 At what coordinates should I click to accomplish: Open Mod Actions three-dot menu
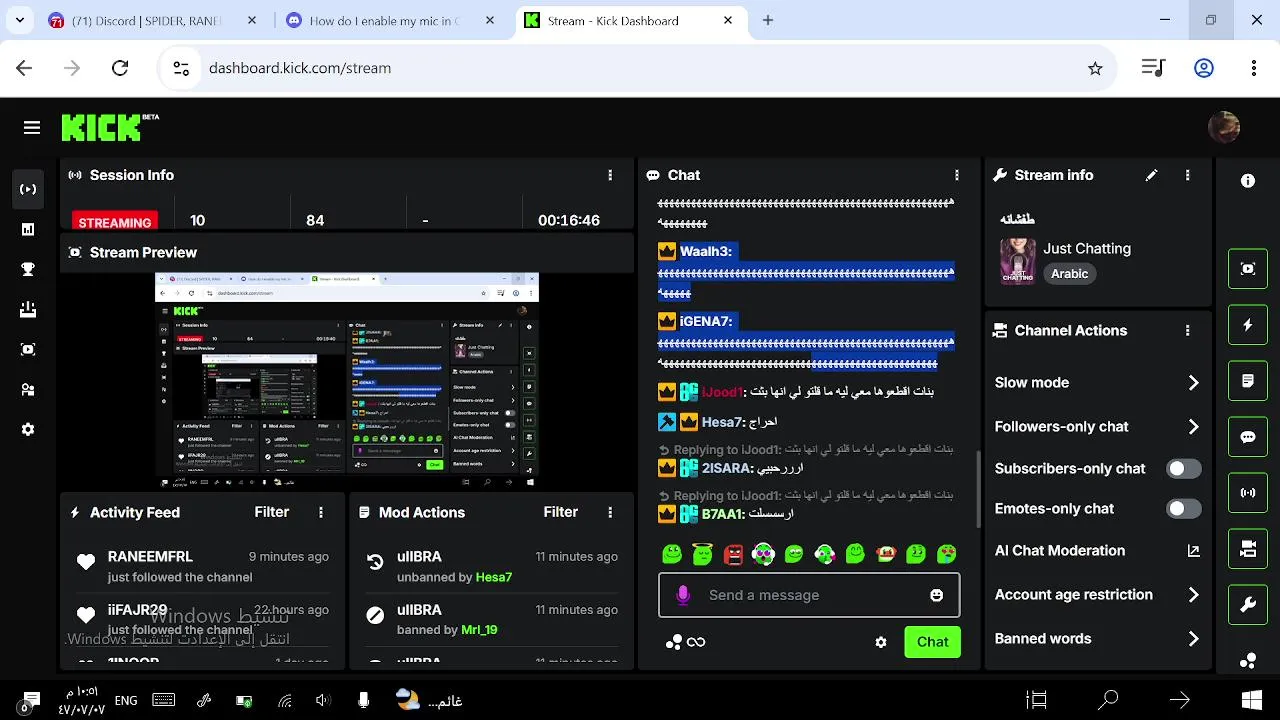pos(610,512)
